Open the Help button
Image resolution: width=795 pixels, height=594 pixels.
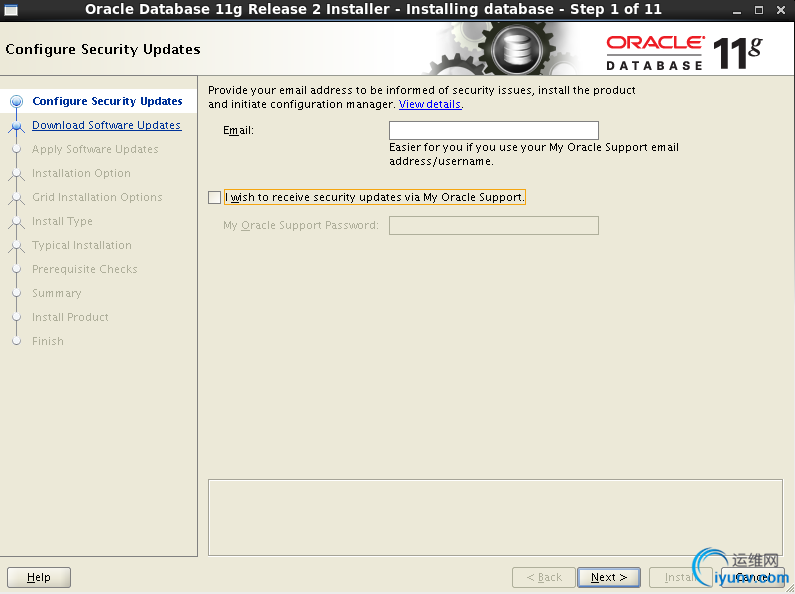pyautogui.click(x=39, y=577)
